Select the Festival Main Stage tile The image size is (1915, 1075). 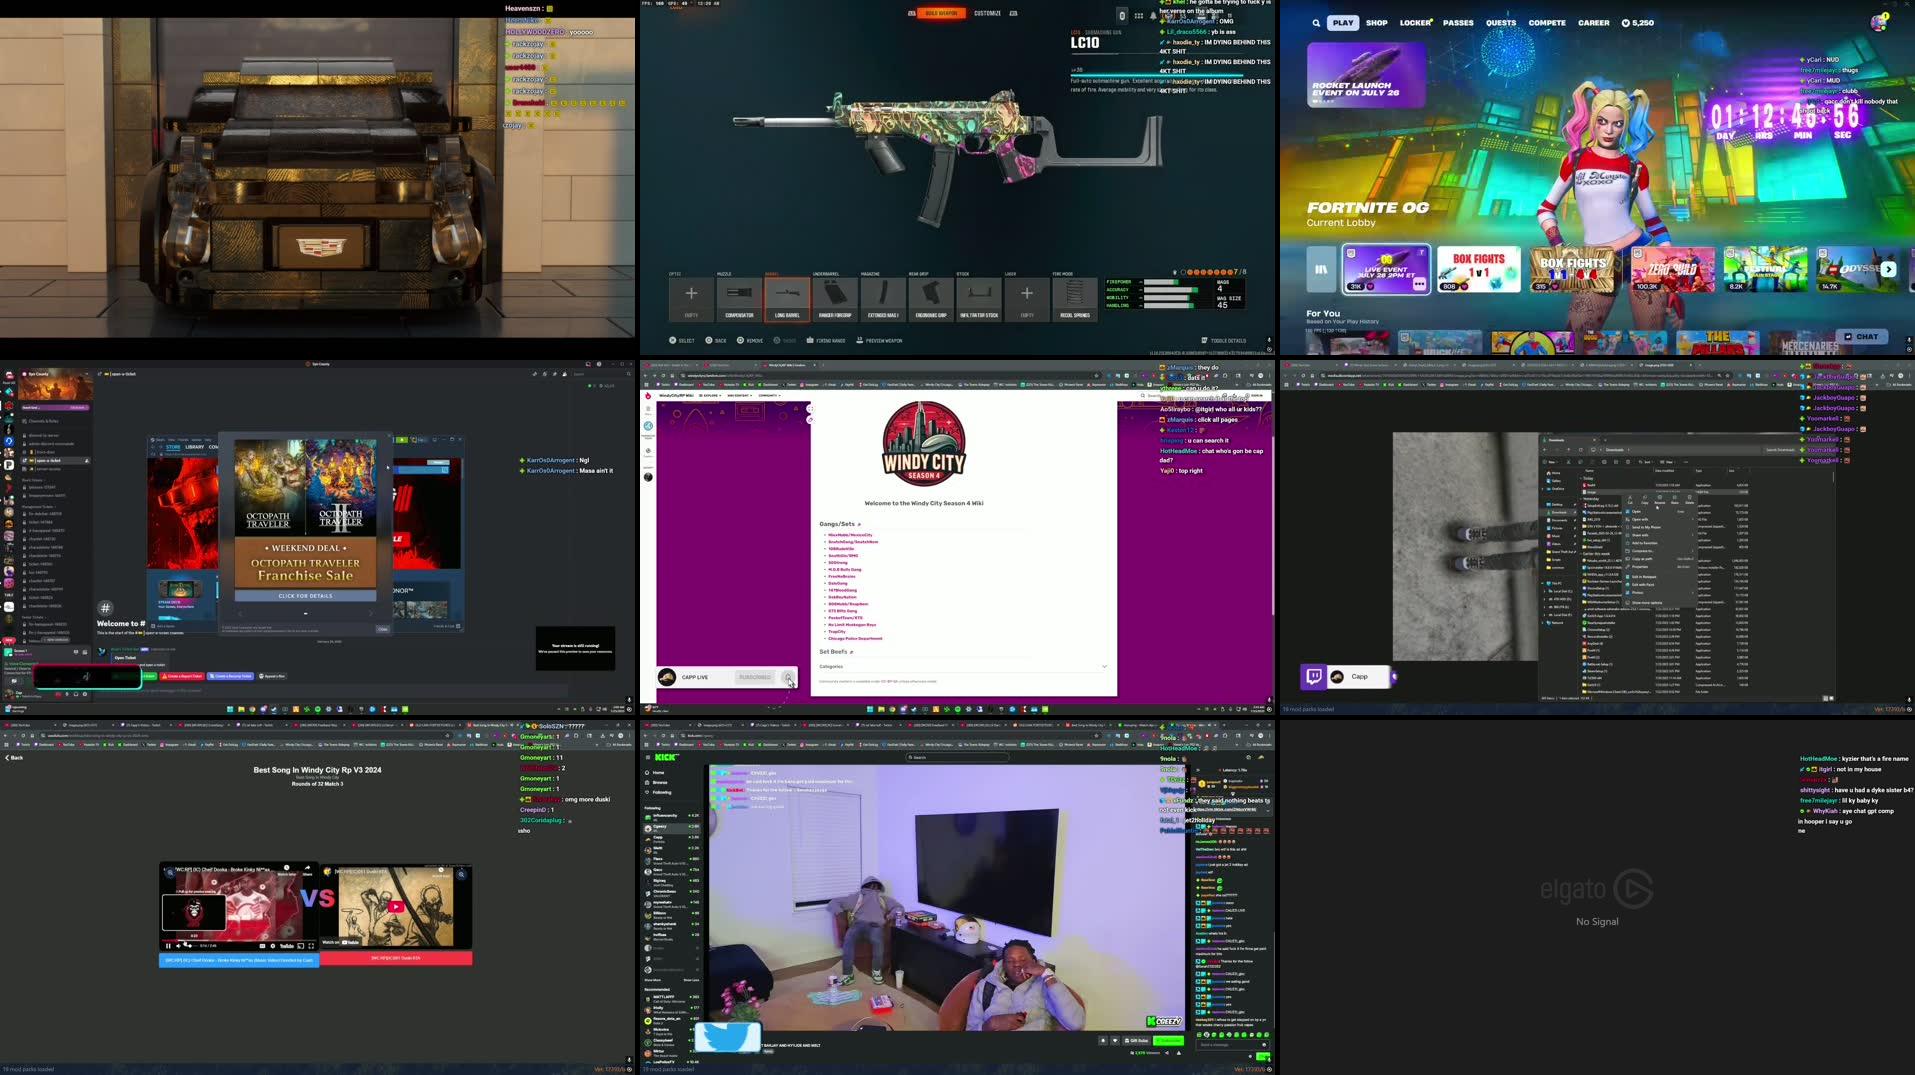coord(1766,269)
